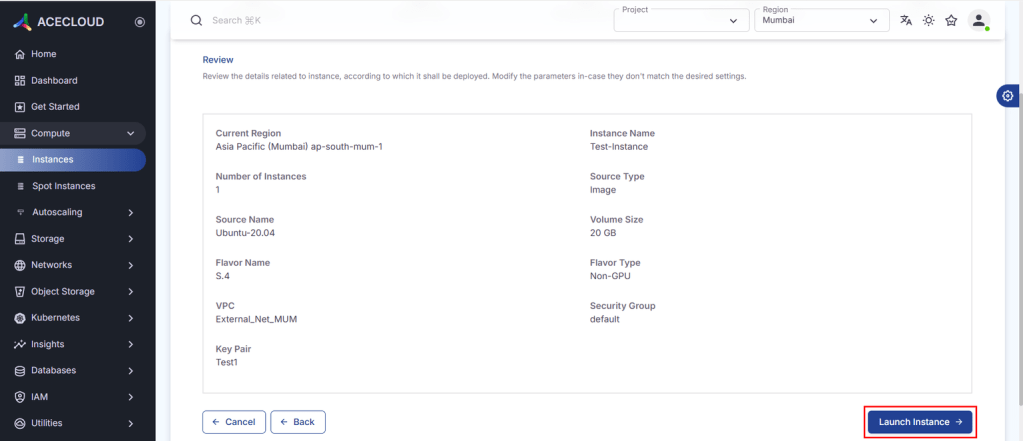Toggle light/dark theme sun icon
The height and width of the screenshot is (441, 1023).
tap(929, 20)
